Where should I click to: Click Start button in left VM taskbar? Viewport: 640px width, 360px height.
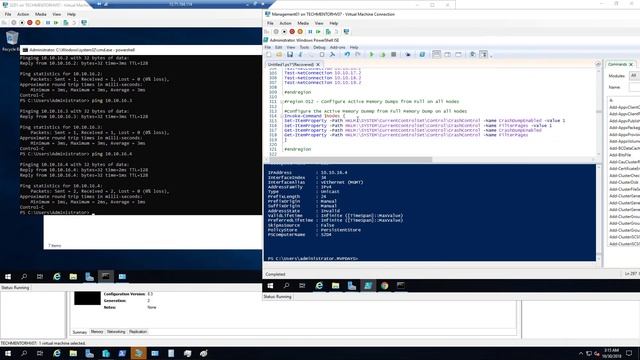[8, 277]
